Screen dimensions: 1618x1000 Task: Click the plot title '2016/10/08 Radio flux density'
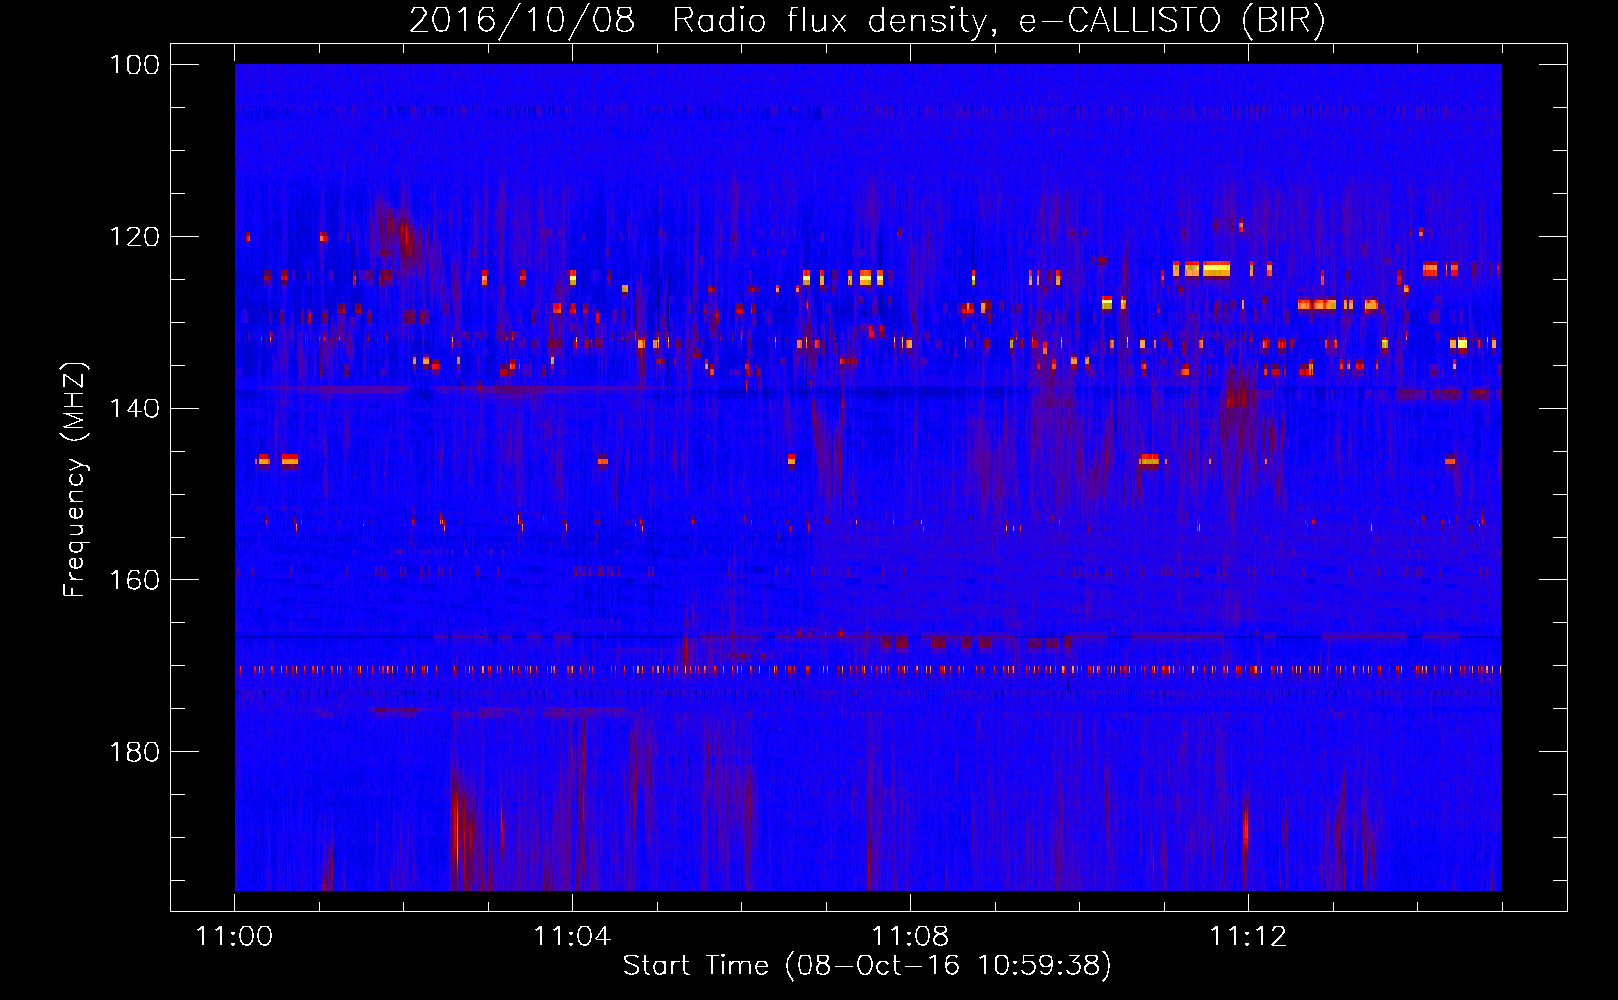coord(867,20)
